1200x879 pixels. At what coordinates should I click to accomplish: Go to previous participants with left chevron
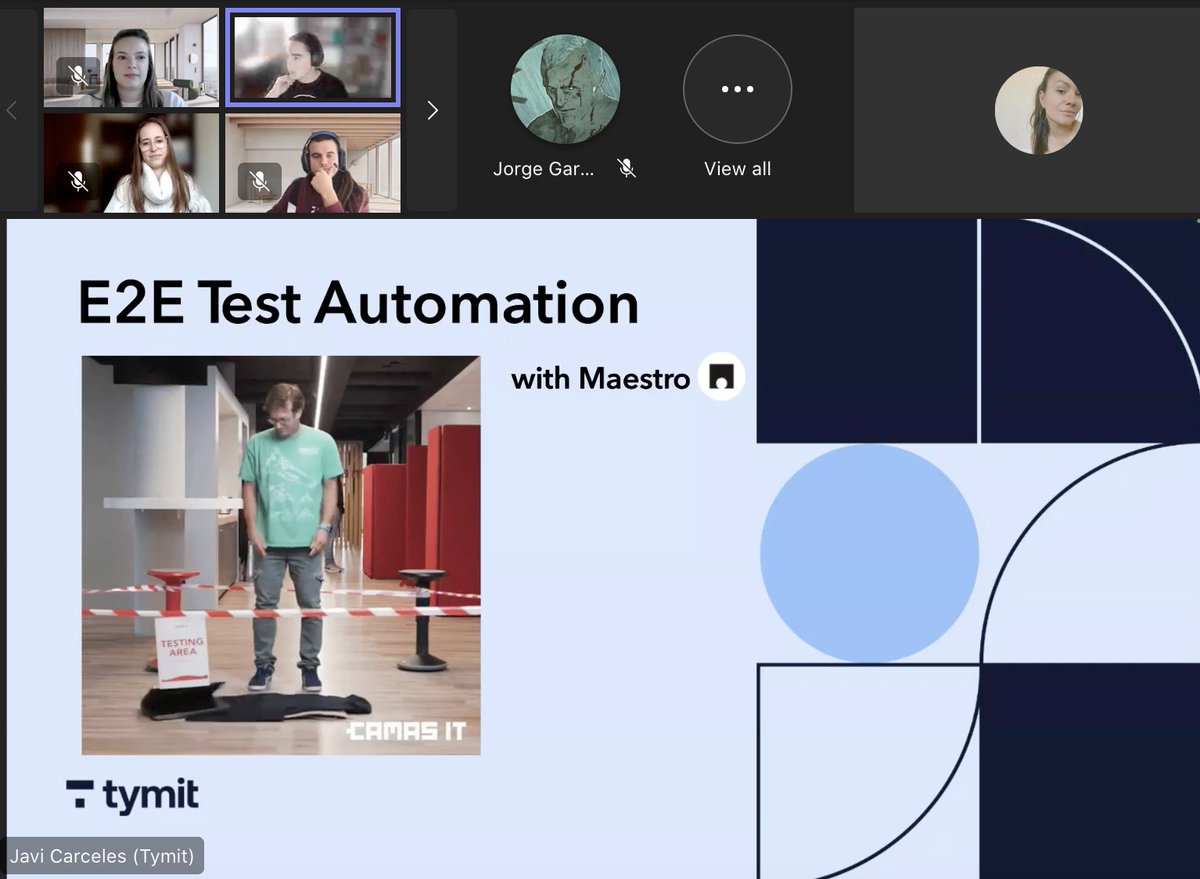point(12,110)
